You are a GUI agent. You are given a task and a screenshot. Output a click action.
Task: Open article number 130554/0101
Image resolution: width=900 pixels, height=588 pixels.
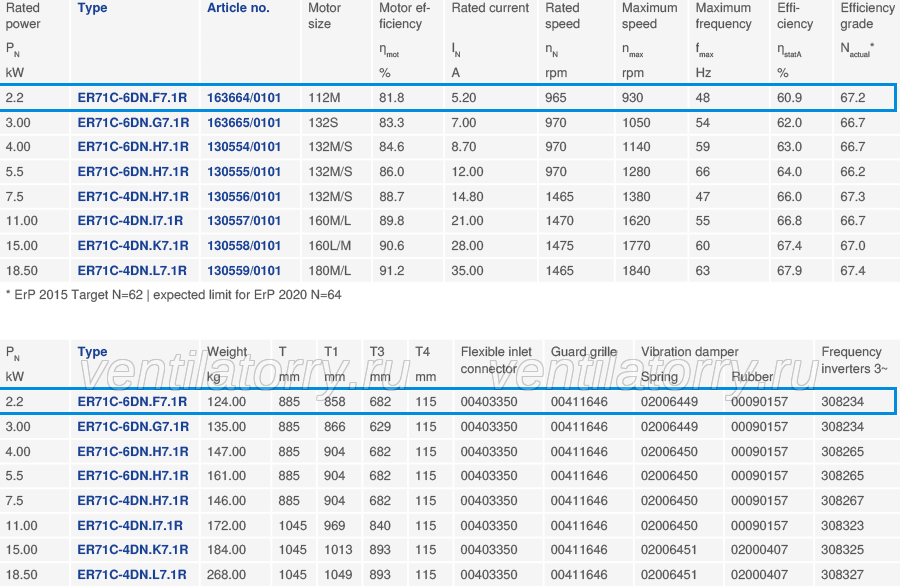(244, 147)
